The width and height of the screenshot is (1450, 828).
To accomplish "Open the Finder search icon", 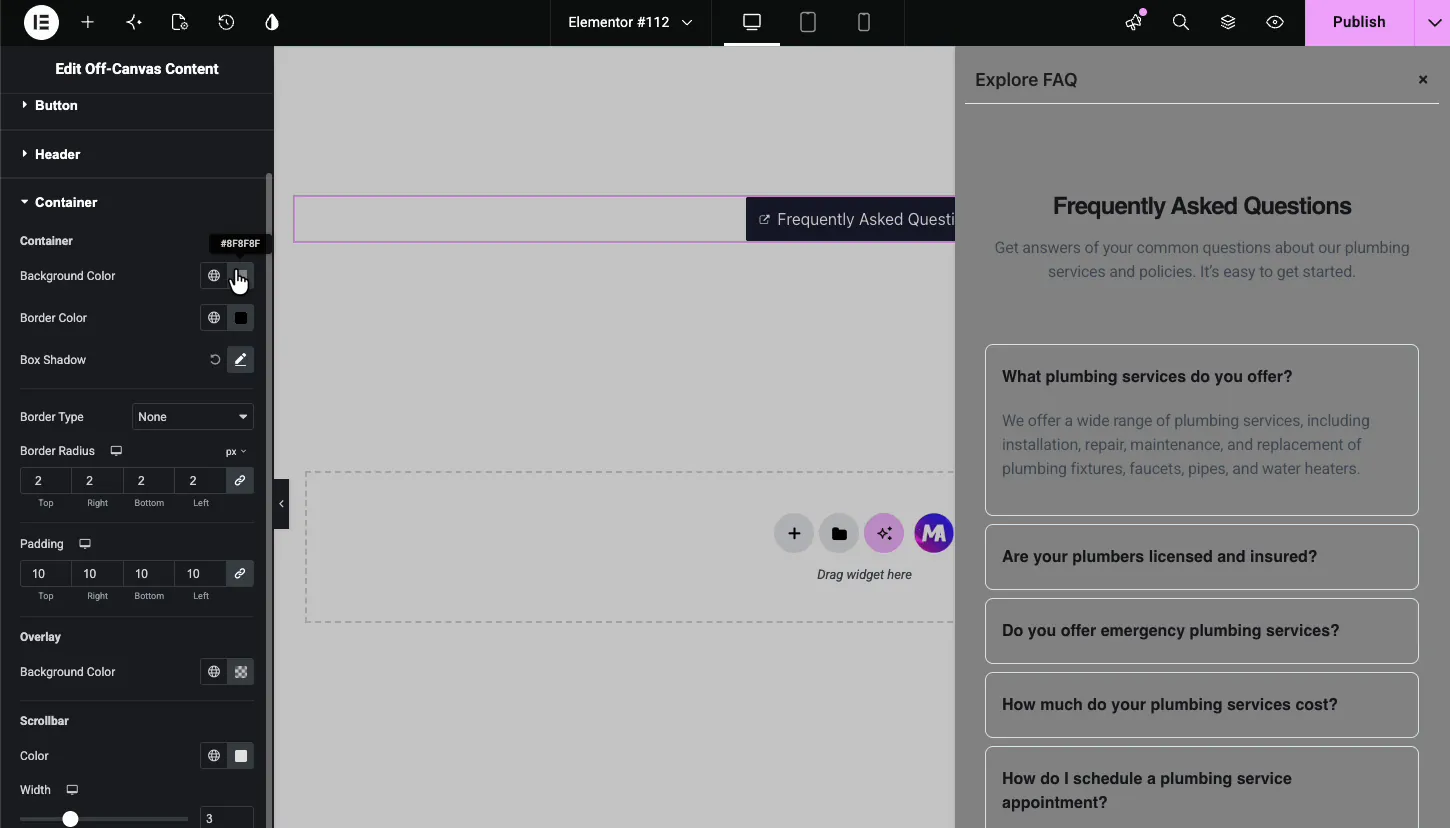I will click(1181, 22).
